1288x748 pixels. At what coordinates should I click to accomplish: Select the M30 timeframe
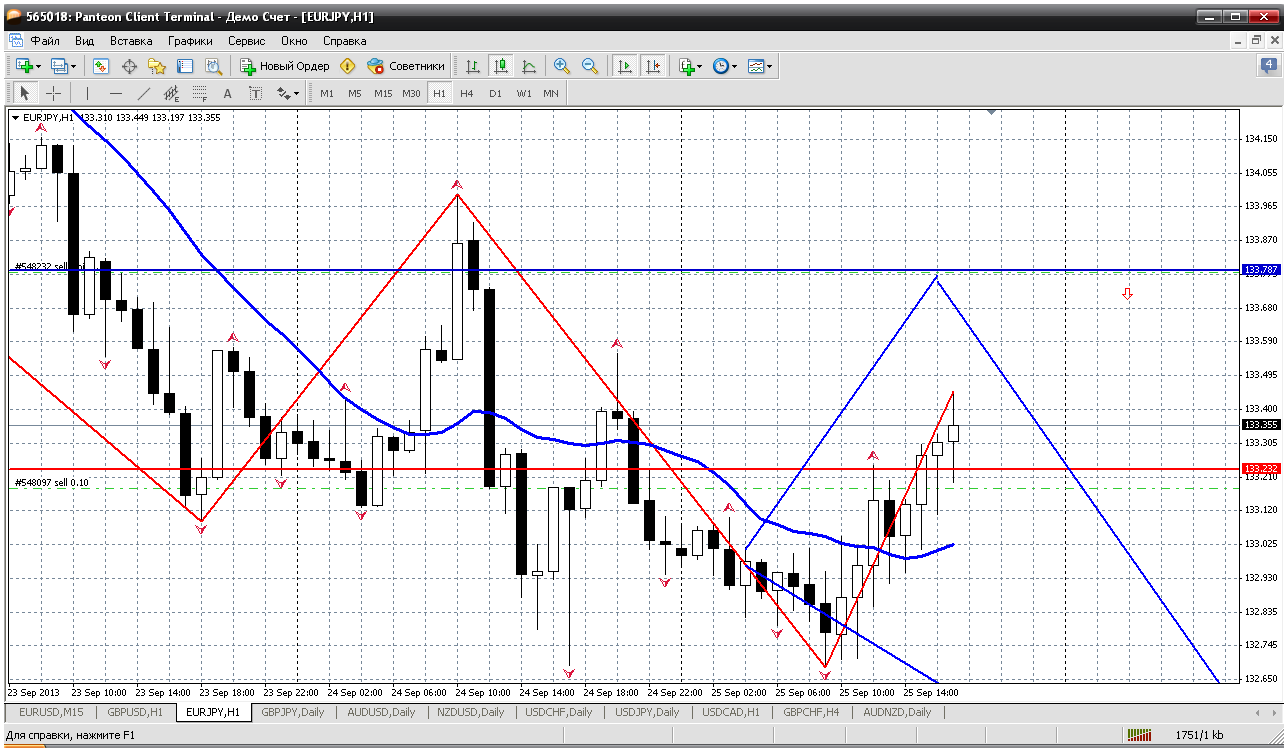411,93
